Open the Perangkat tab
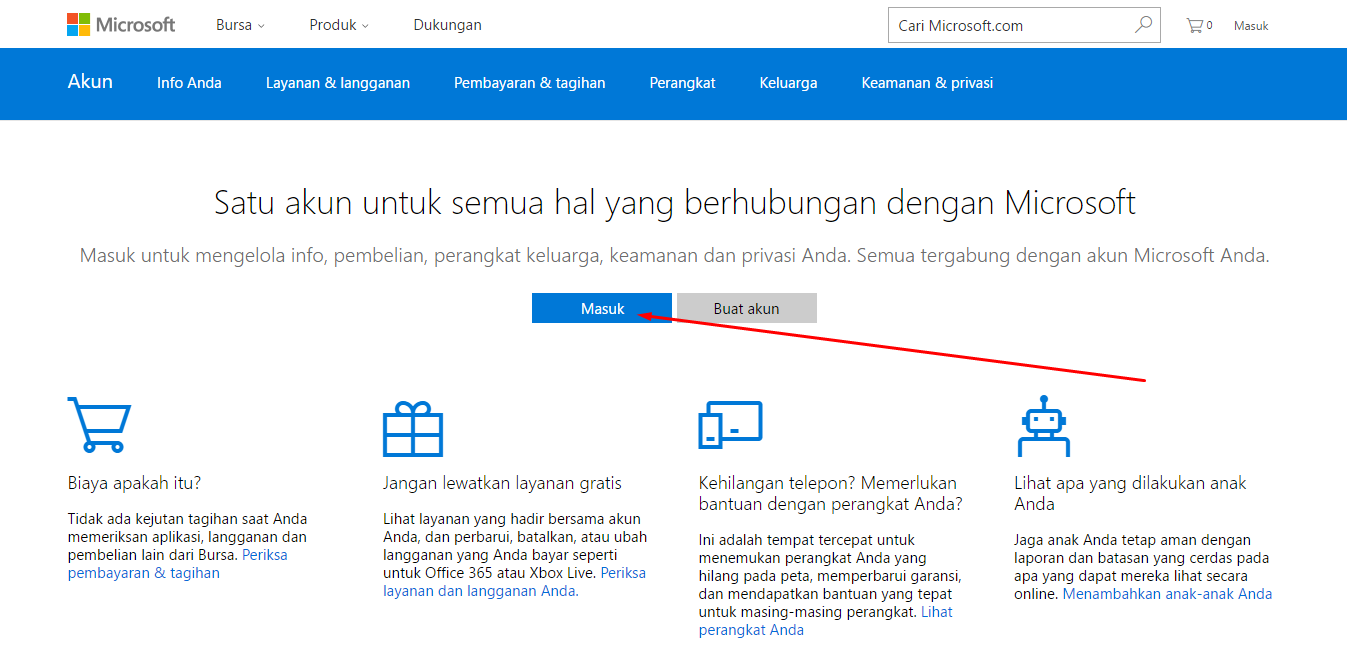 (683, 83)
